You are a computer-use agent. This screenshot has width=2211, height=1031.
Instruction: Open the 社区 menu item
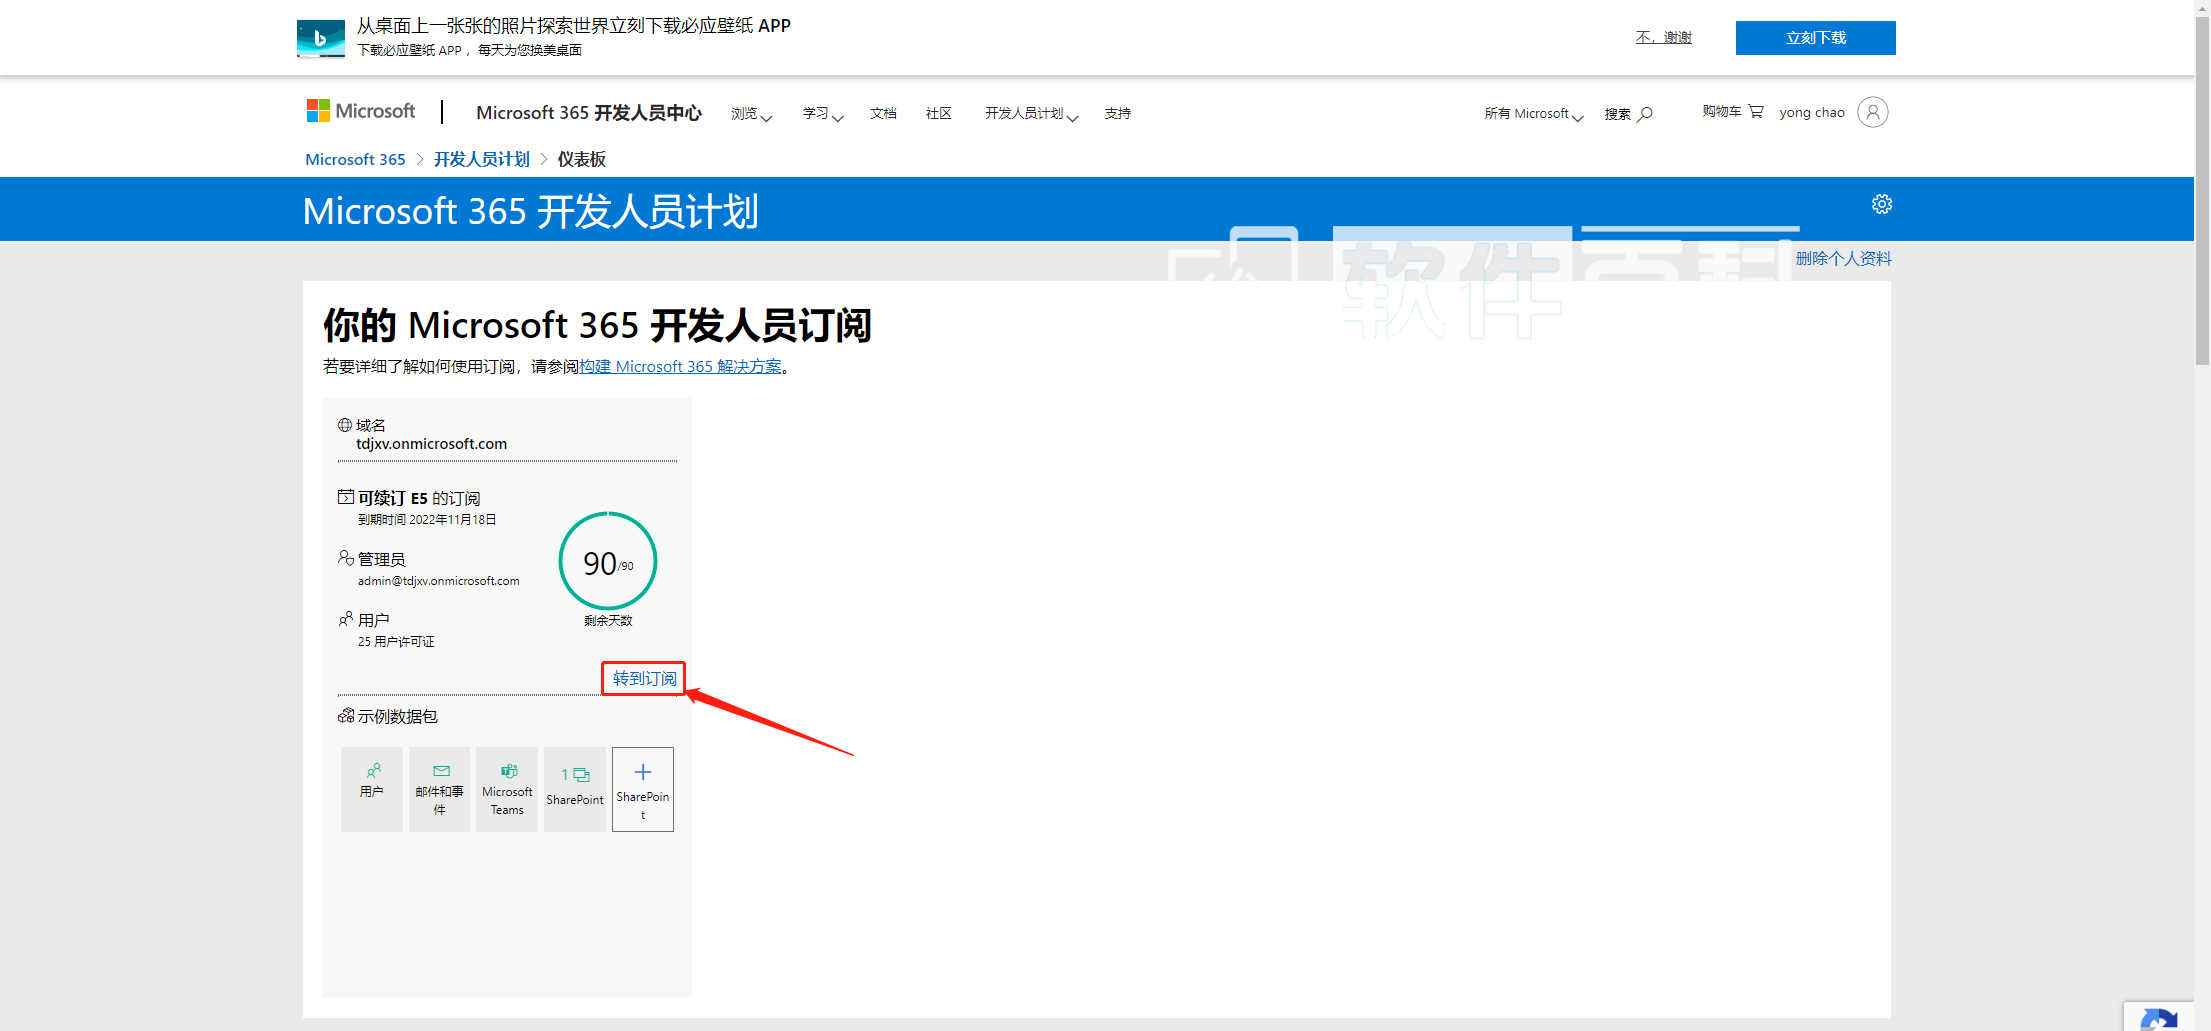(x=938, y=114)
